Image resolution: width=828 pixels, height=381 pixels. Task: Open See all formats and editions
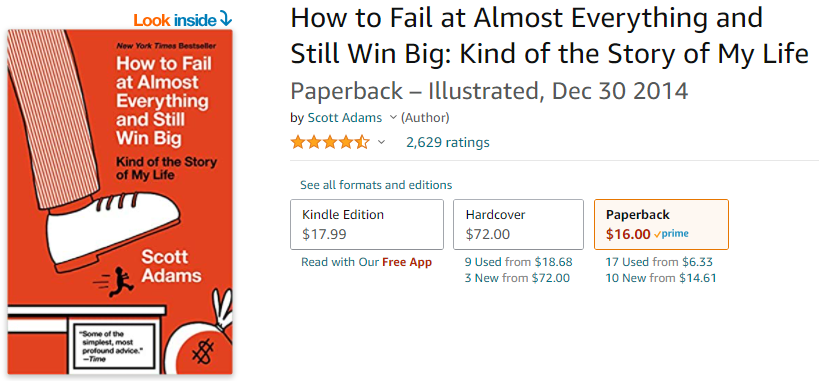click(x=376, y=185)
